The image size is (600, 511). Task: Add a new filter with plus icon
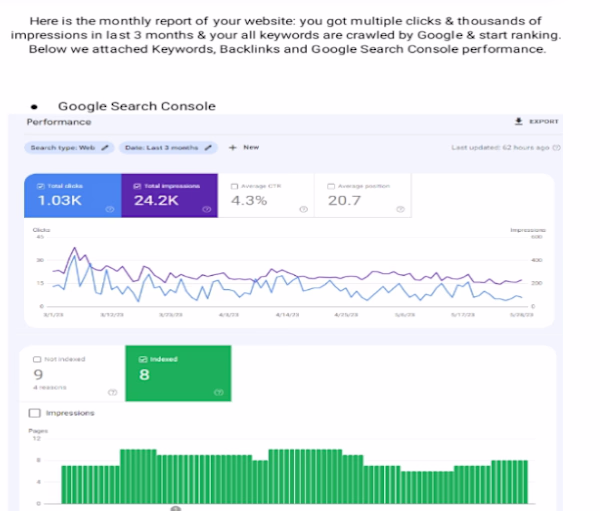(x=233, y=147)
